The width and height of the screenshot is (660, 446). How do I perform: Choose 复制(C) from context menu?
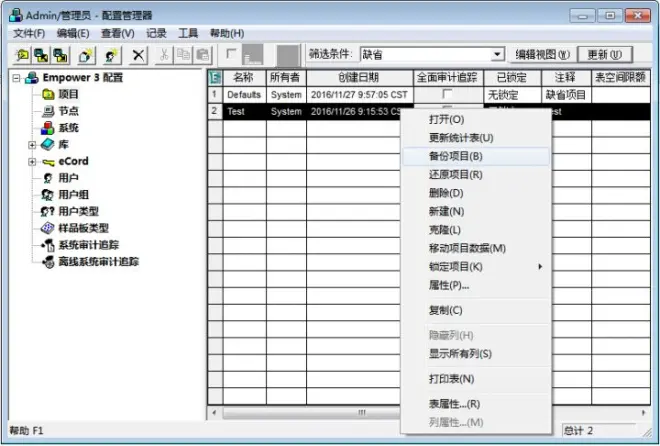coord(476,311)
